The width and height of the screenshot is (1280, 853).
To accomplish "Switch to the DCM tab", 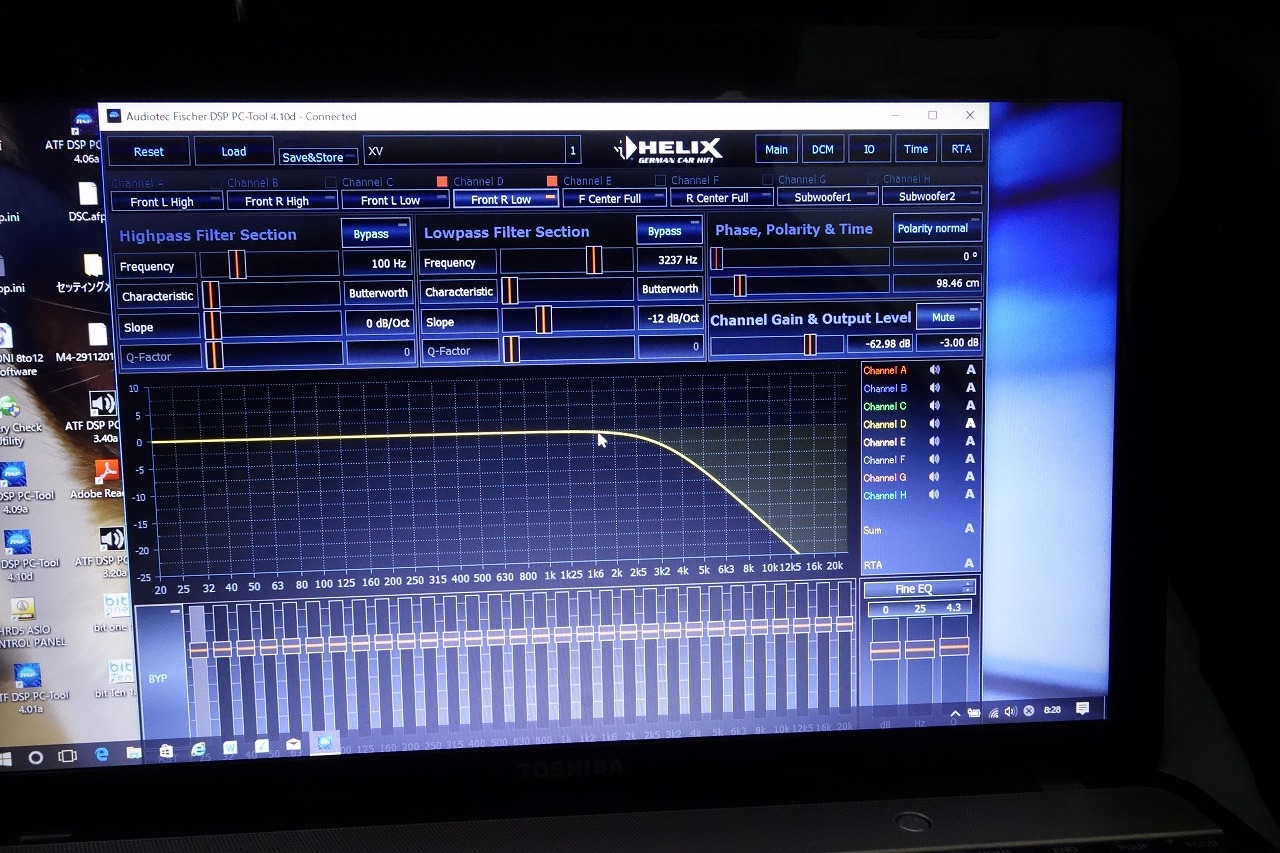I will [x=822, y=149].
